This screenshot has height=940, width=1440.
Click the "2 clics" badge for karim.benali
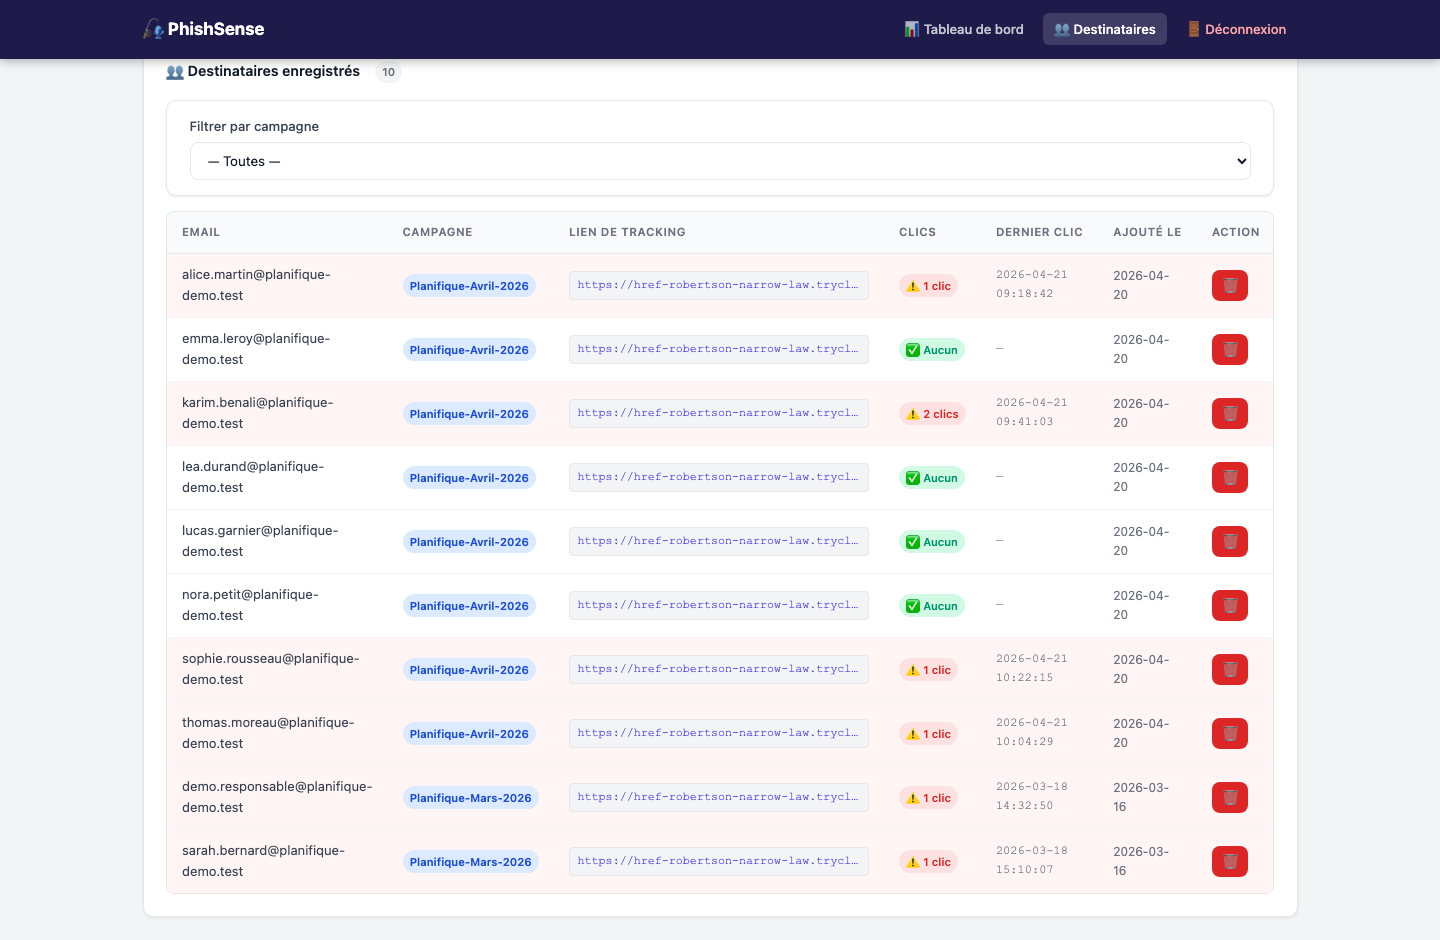pyautogui.click(x=932, y=414)
